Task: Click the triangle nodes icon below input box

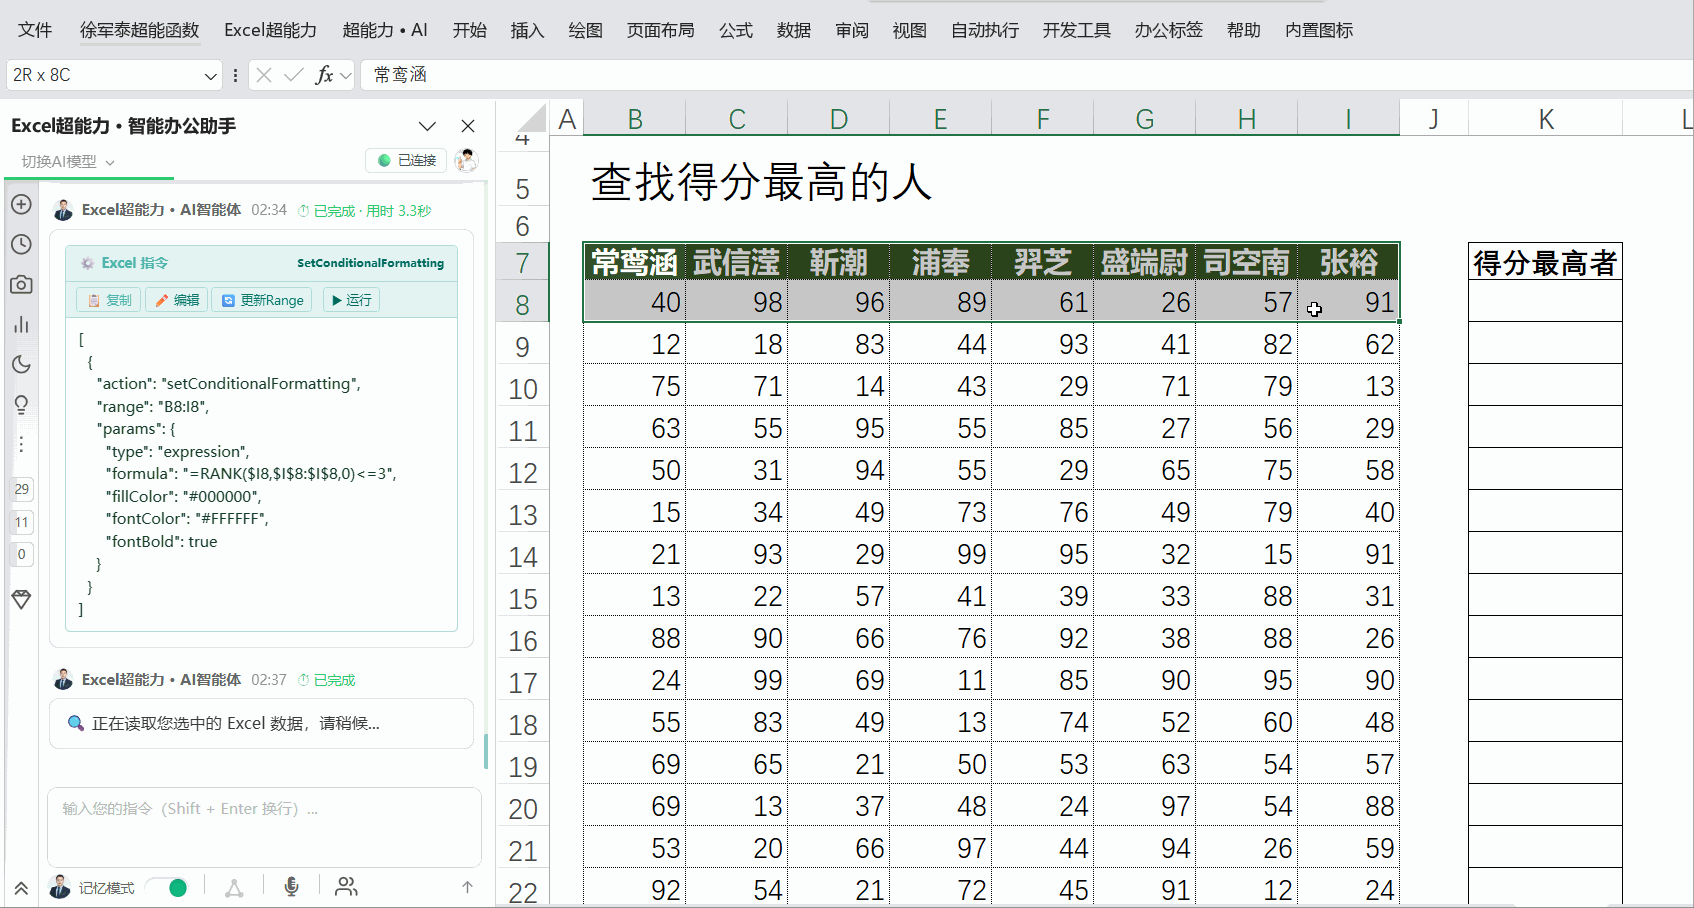Action: coord(234,887)
